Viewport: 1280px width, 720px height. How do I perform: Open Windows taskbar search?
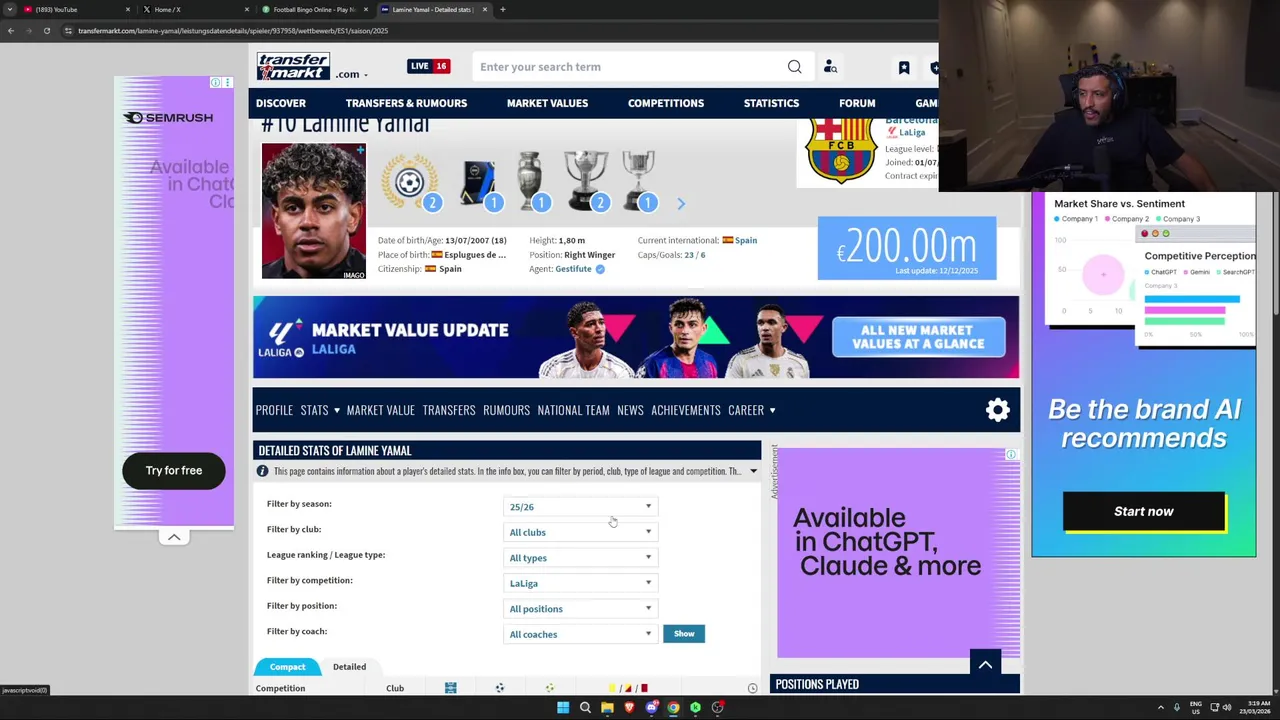585,708
